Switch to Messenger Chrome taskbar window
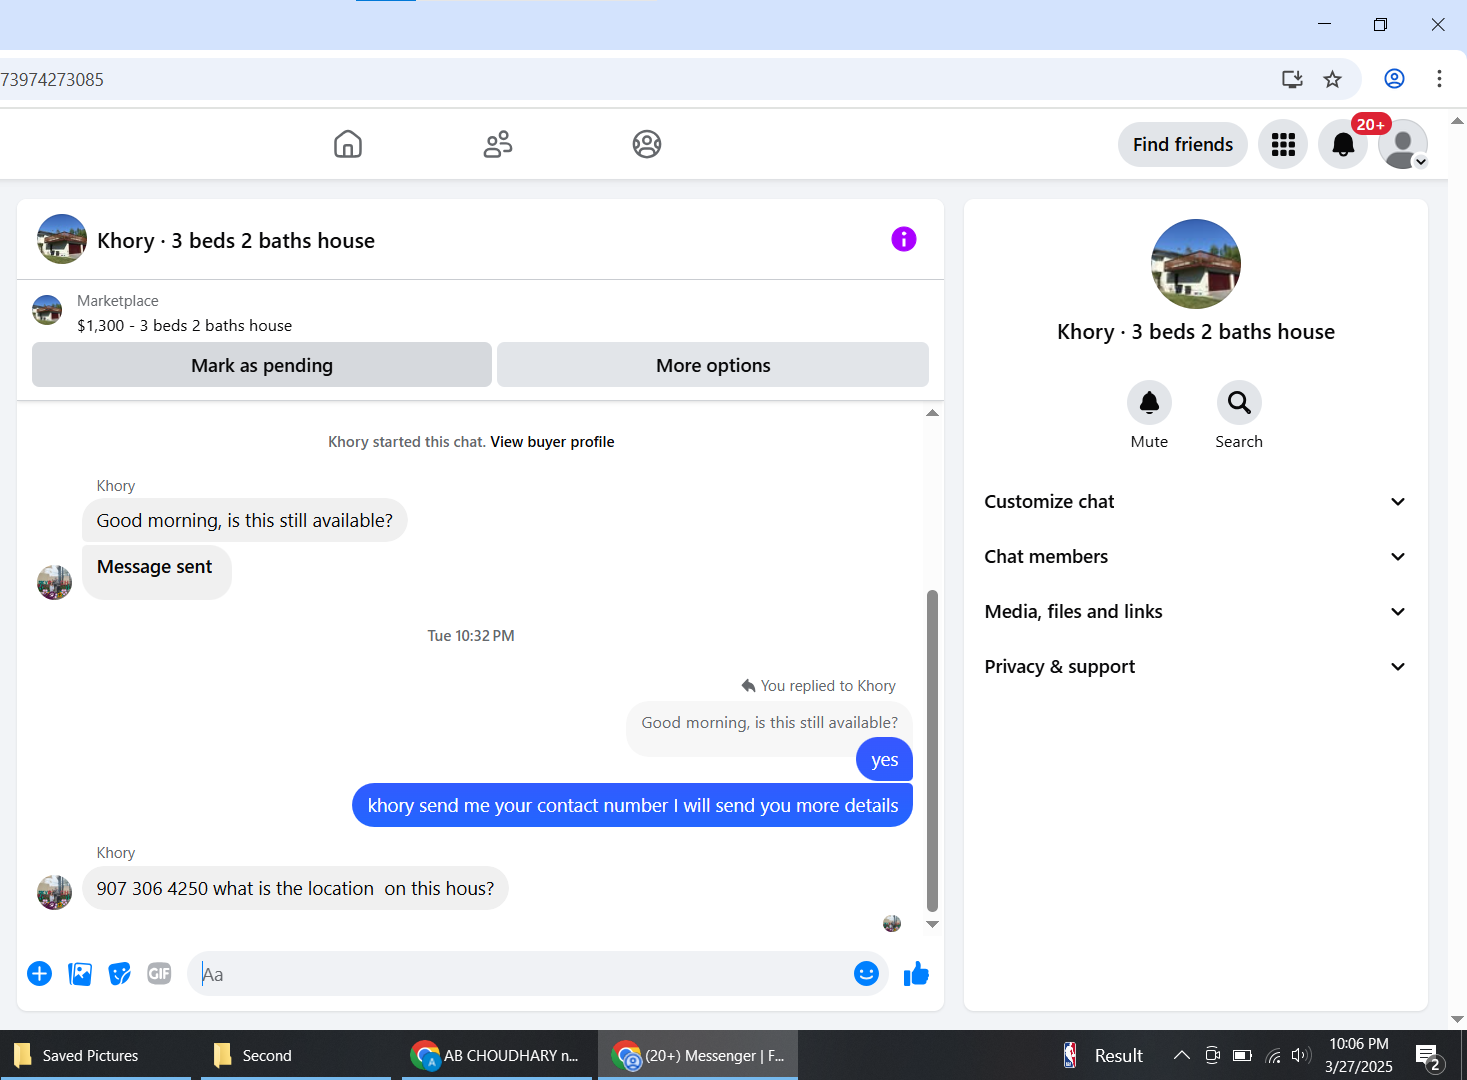The width and height of the screenshot is (1467, 1080). click(x=698, y=1055)
